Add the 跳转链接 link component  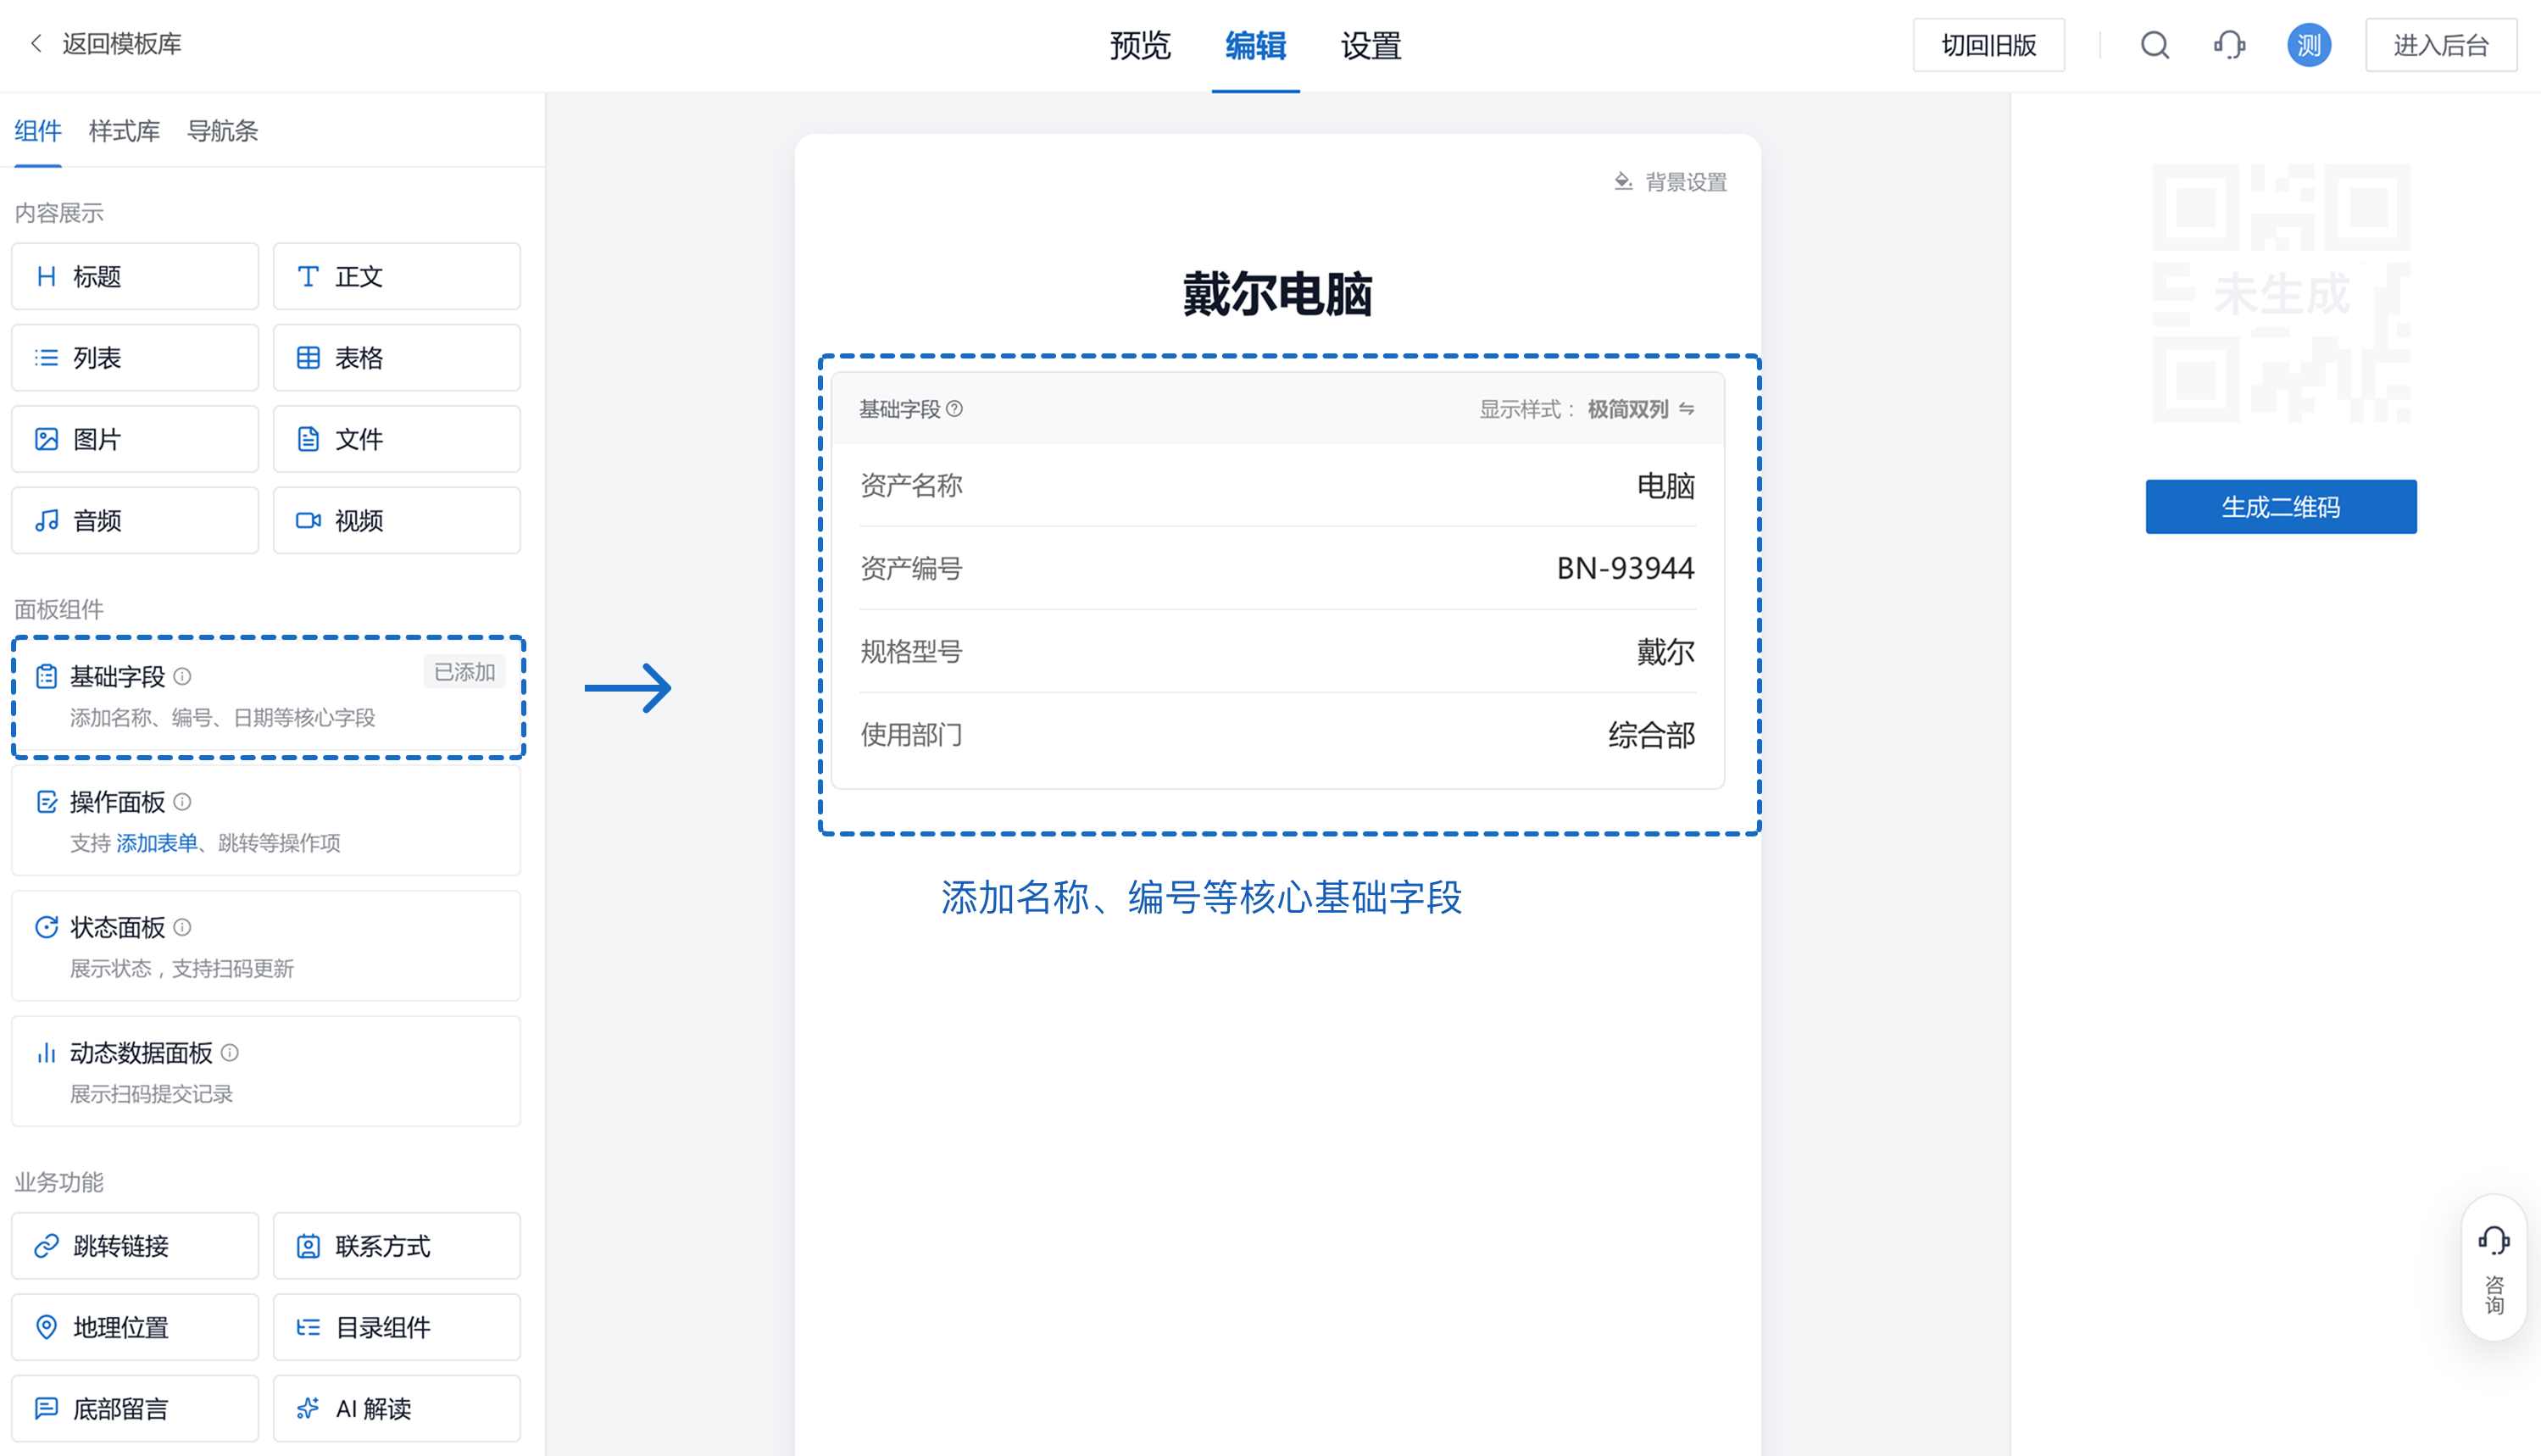[135, 1246]
